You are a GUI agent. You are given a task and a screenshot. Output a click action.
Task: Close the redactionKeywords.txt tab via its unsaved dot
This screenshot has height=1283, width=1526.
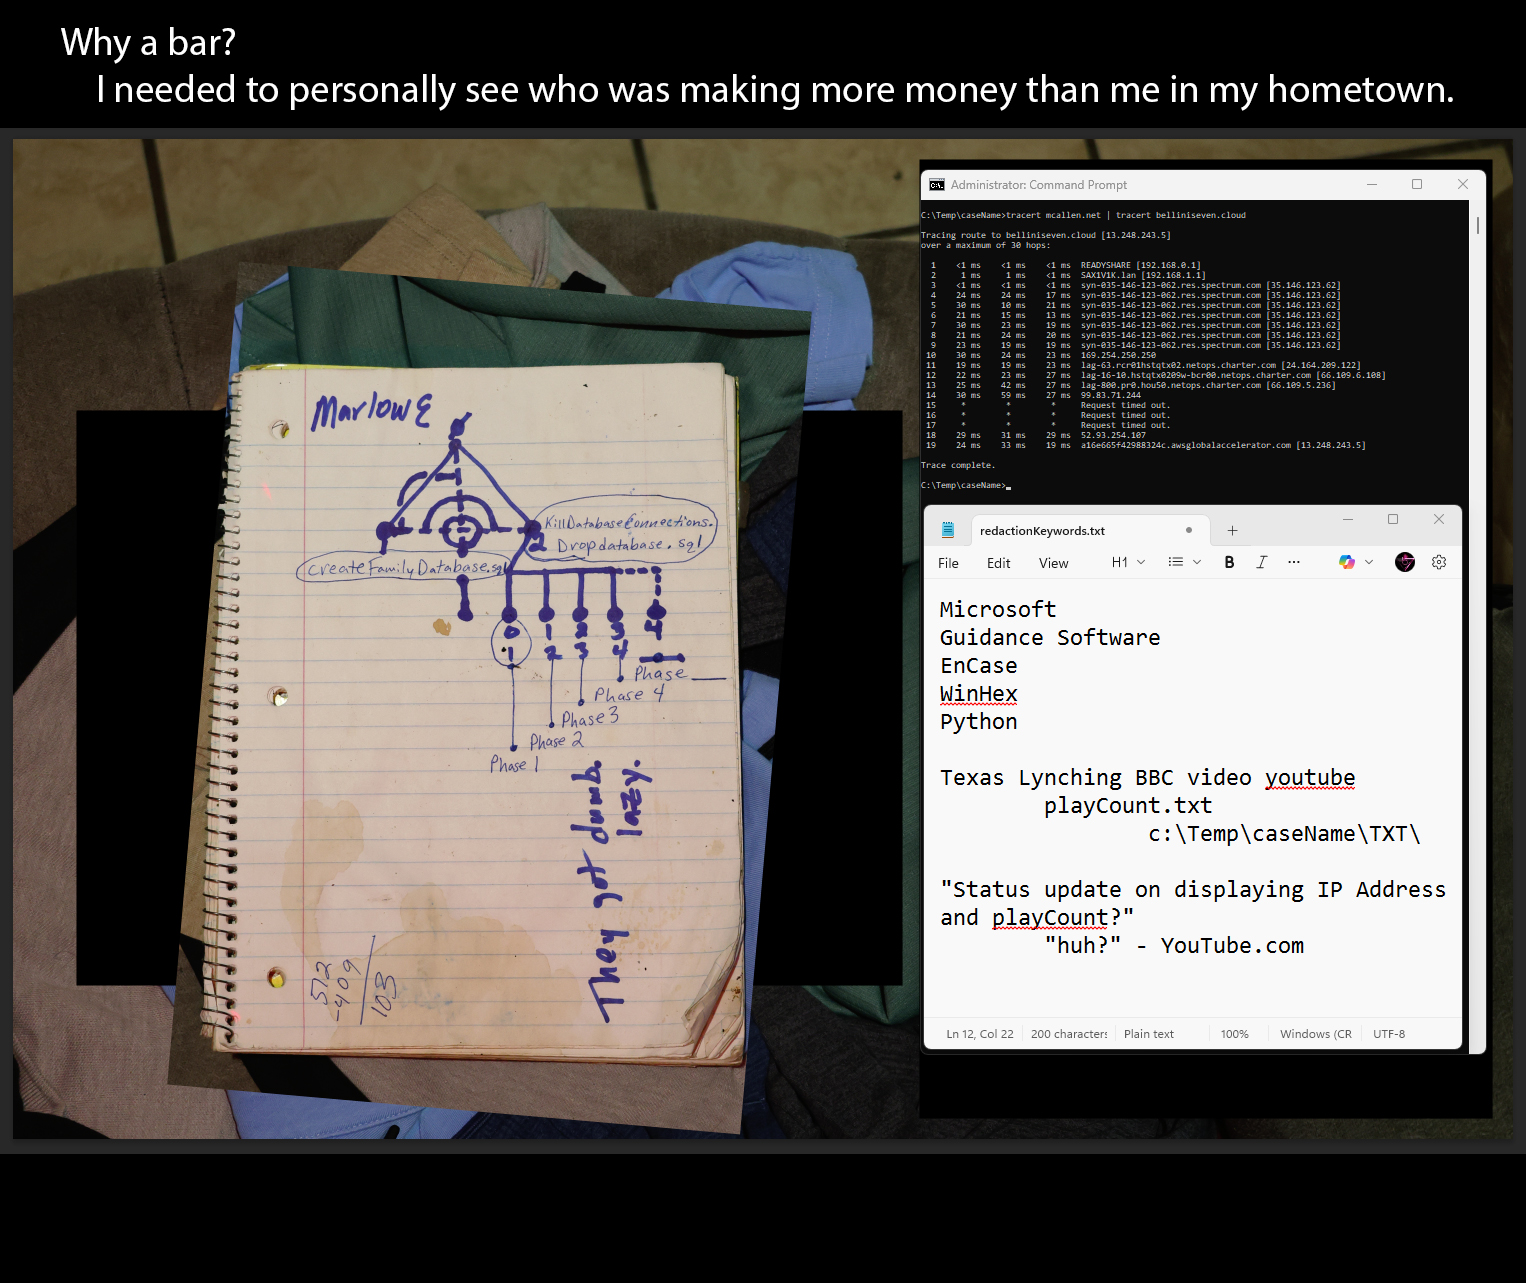tap(1189, 530)
